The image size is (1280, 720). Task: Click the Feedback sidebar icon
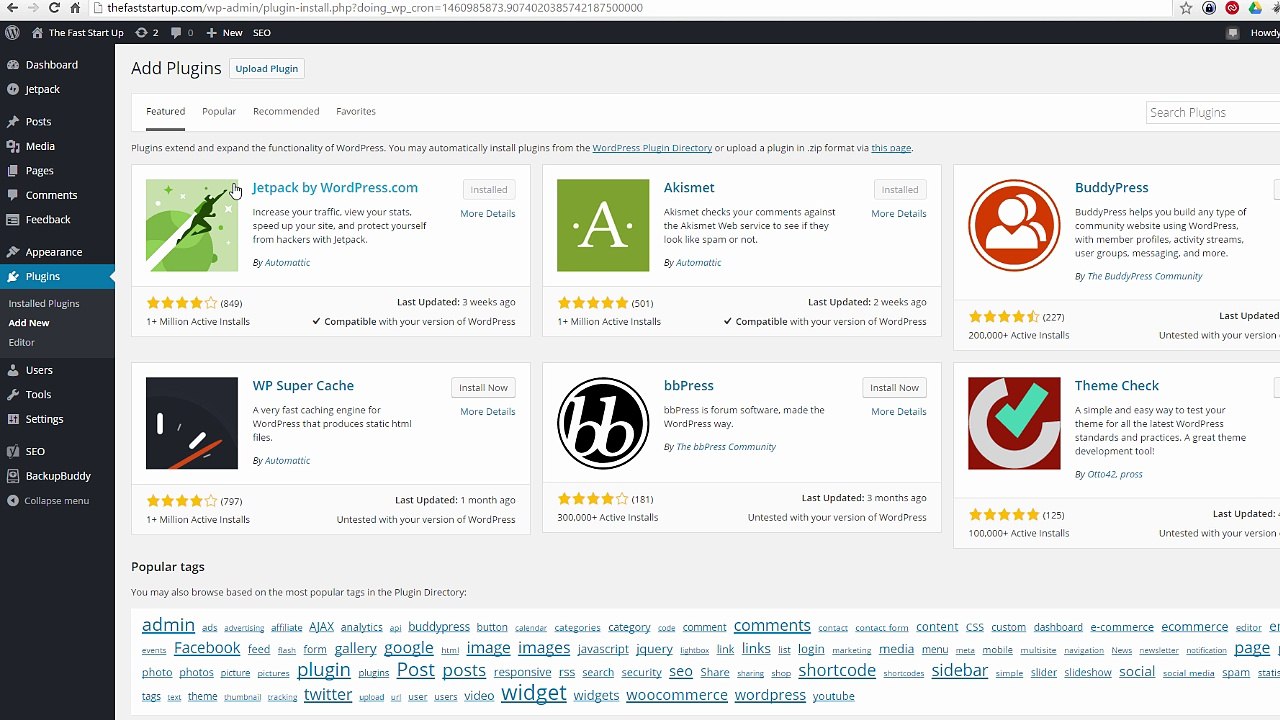(x=13, y=219)
